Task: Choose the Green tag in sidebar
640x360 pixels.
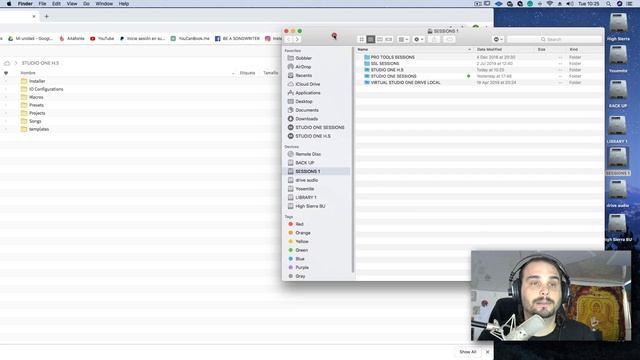Action: (x=301, y=250)
